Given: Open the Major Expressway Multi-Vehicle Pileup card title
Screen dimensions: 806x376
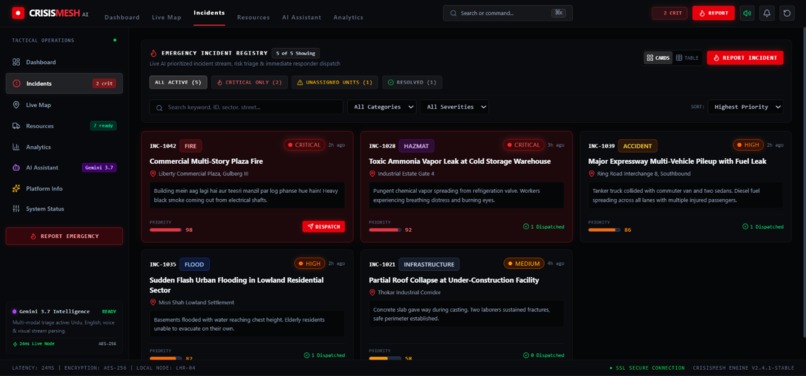Looking at the screenshot, I should point(677,162).
